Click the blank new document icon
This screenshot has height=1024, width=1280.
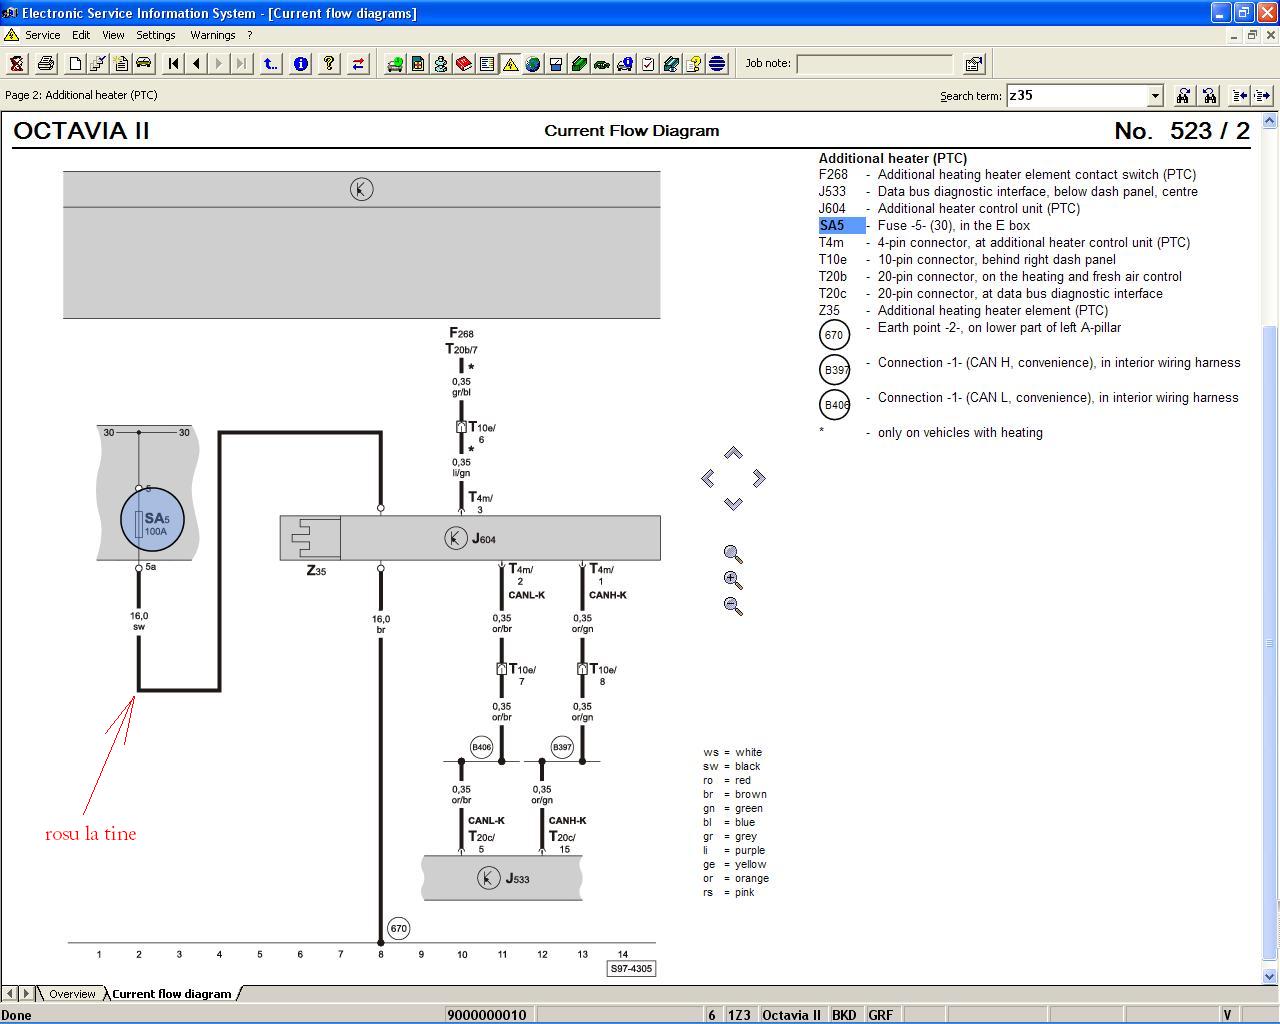75,64
